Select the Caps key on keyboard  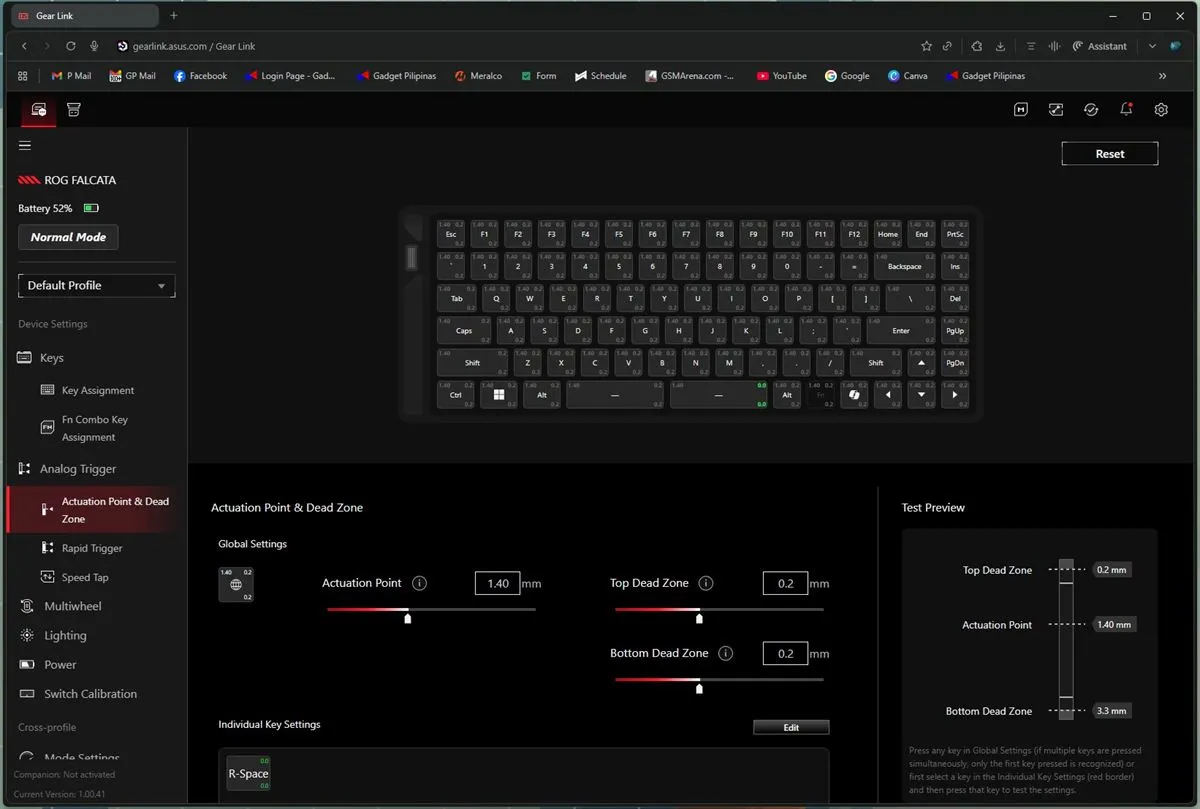[464, 330]
